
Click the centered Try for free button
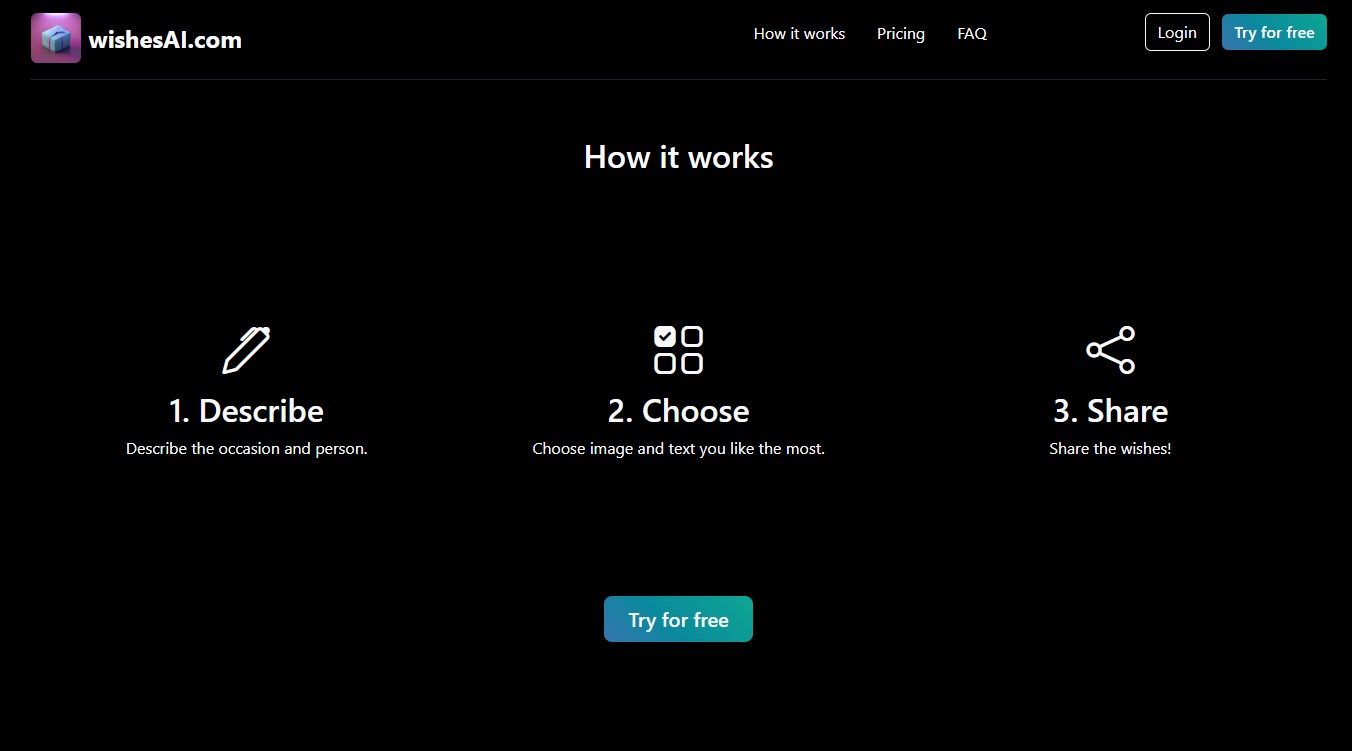pyautogui.click(x=678, y=619)
